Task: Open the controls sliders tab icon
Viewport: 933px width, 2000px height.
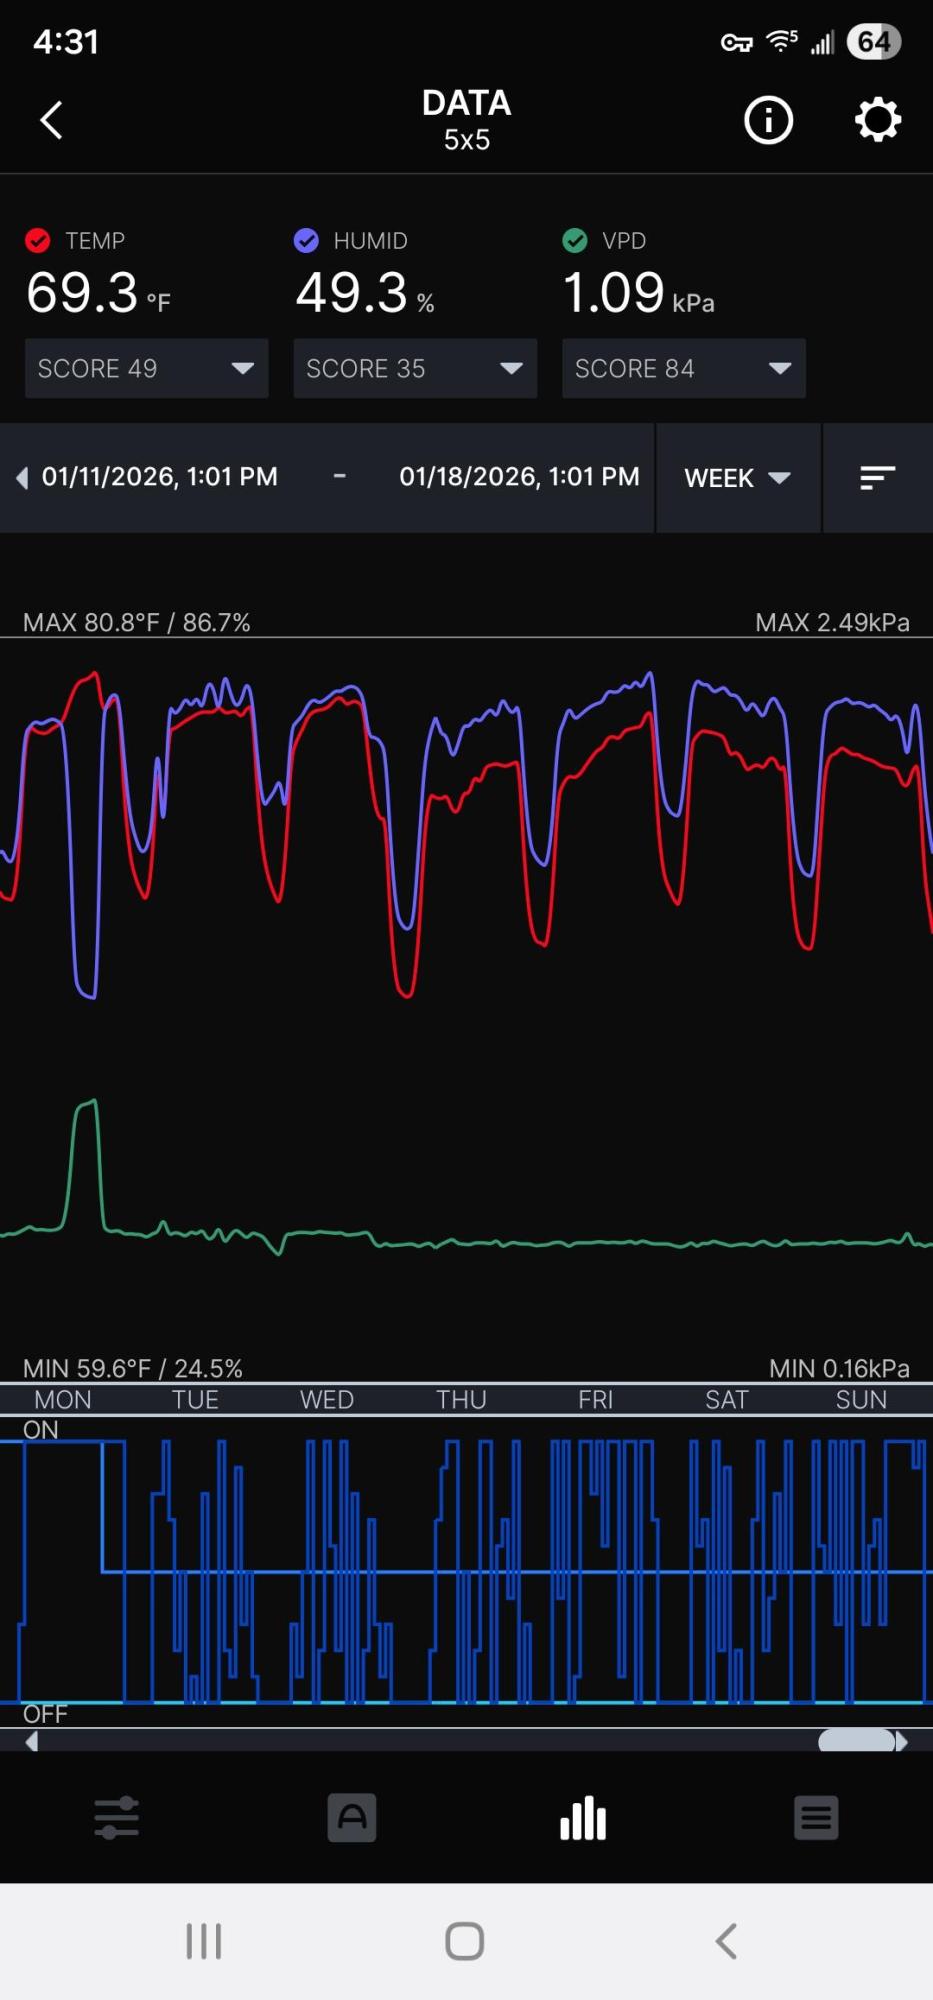Action: point(117,1817)
